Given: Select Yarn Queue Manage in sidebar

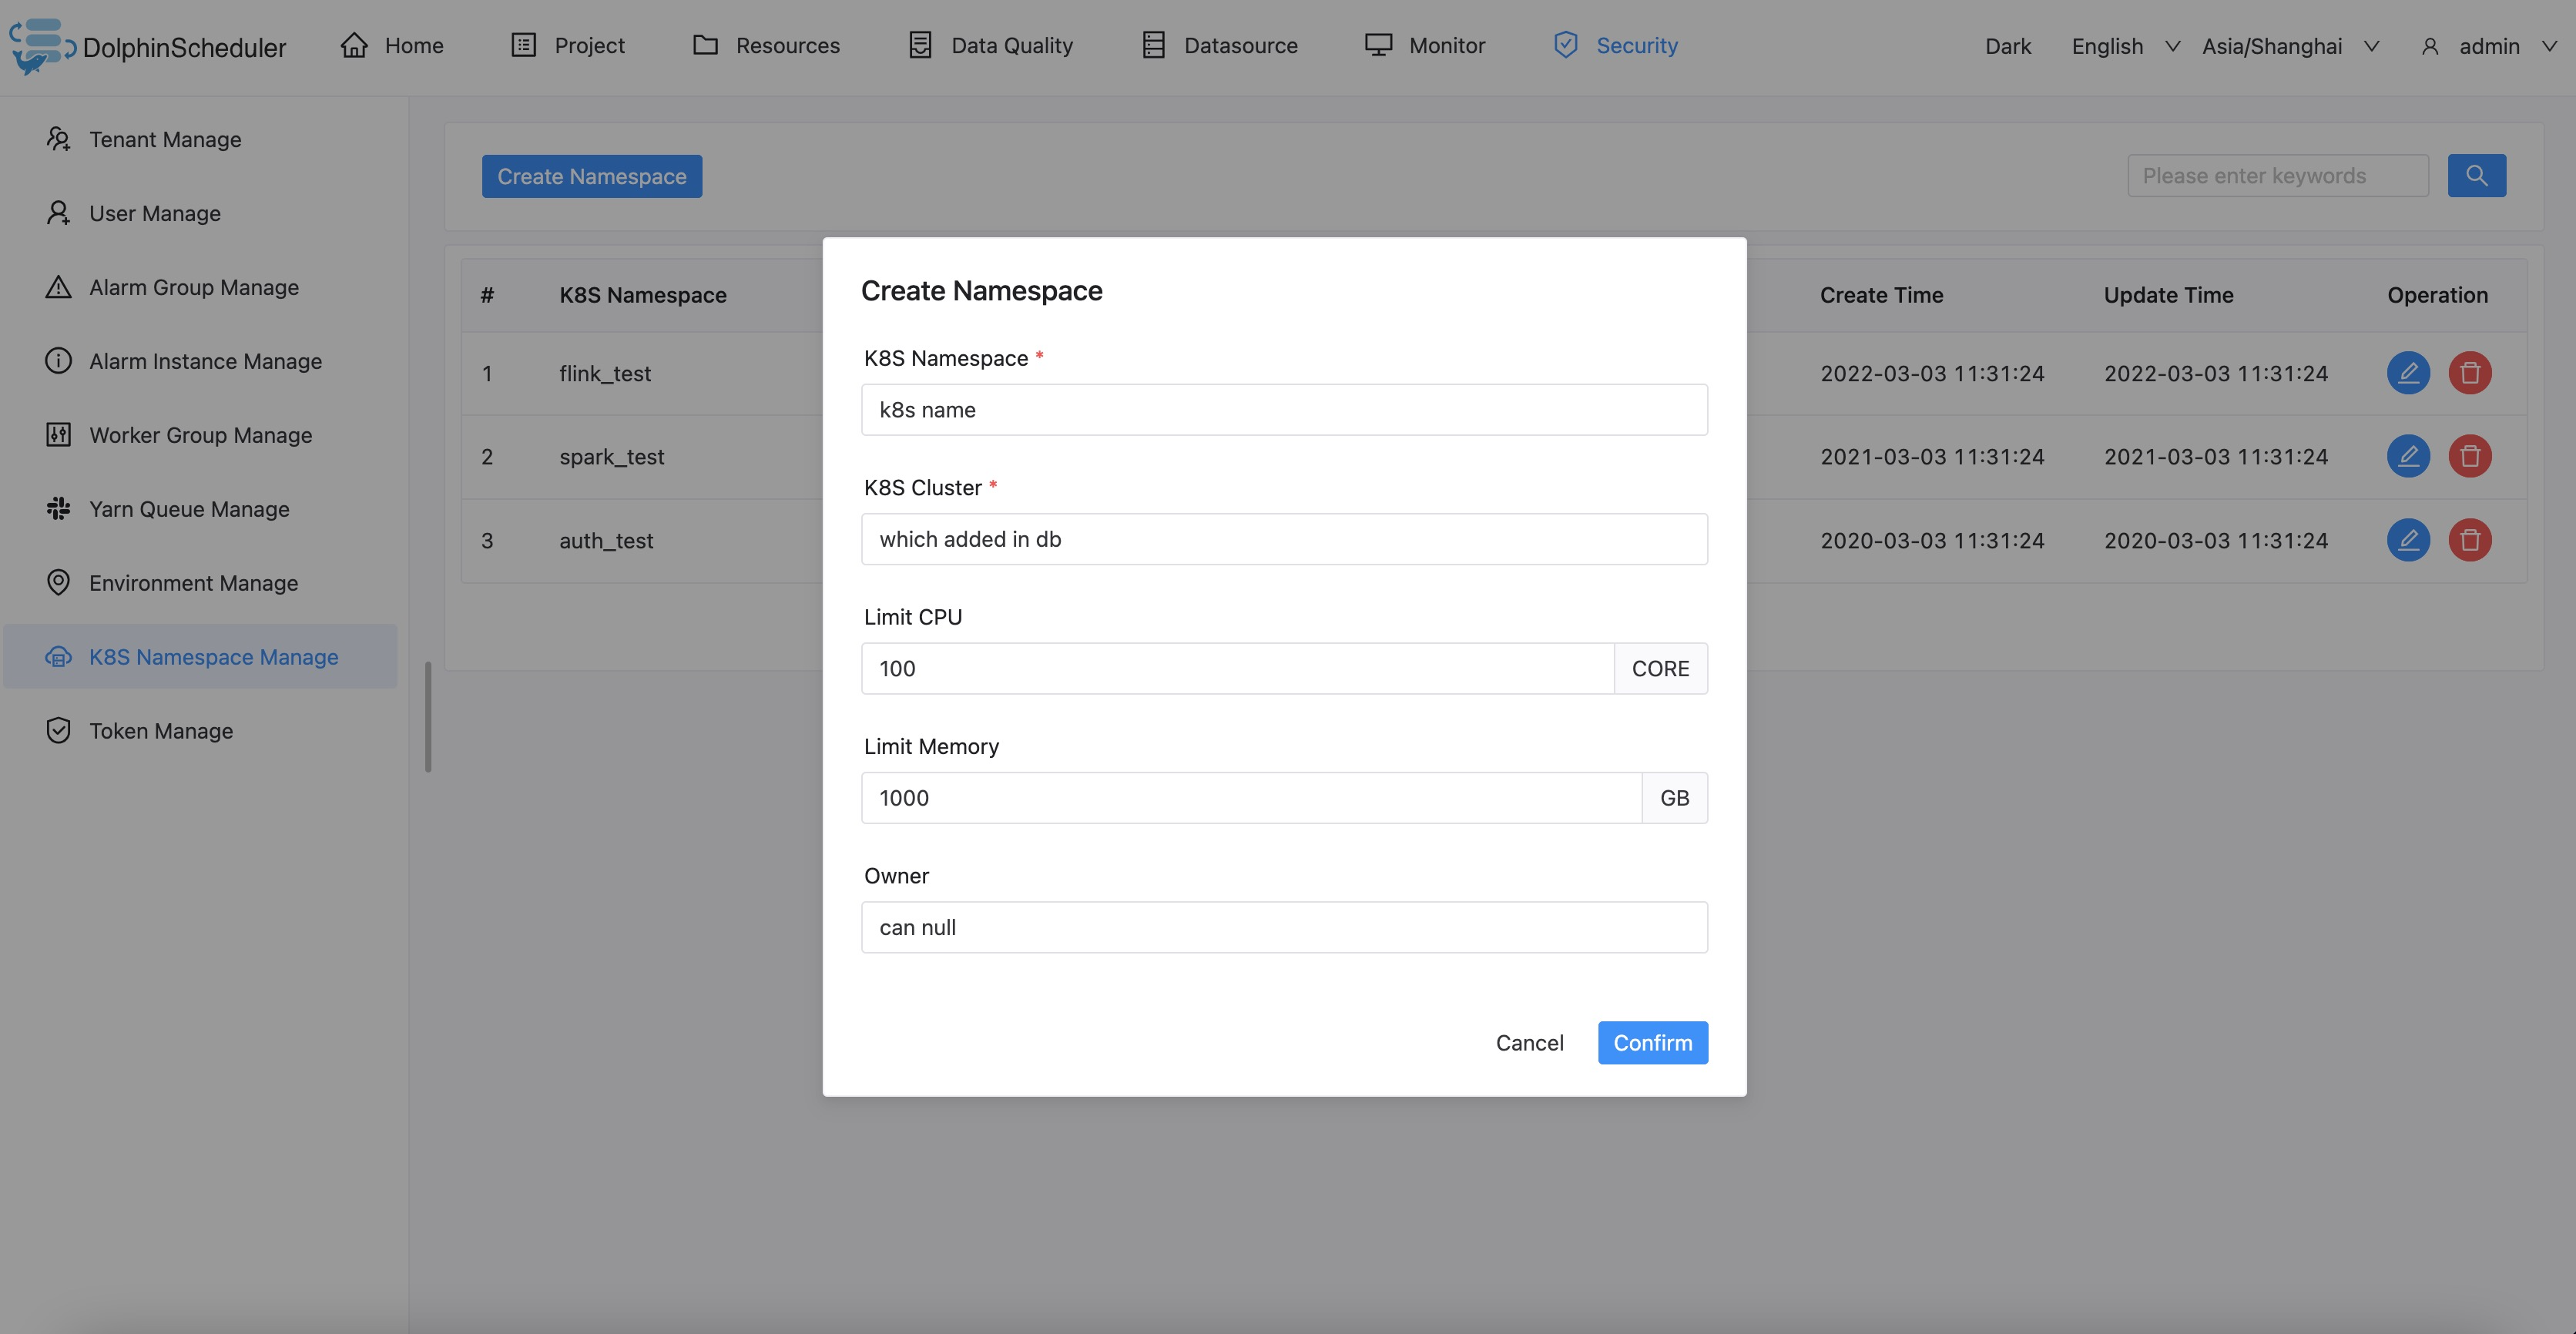Looking at the screenshot, I should 200,509.
